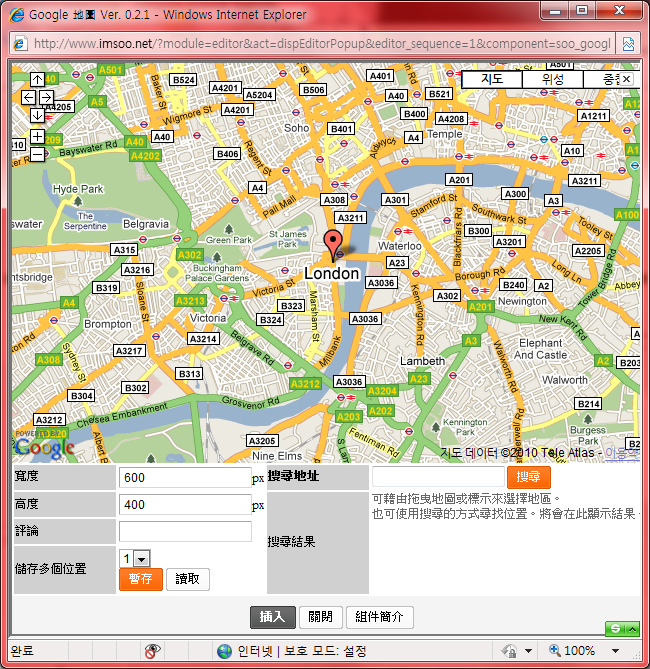Click the B406 road sign on the map
650x669 pixels.
click(227, 154)
